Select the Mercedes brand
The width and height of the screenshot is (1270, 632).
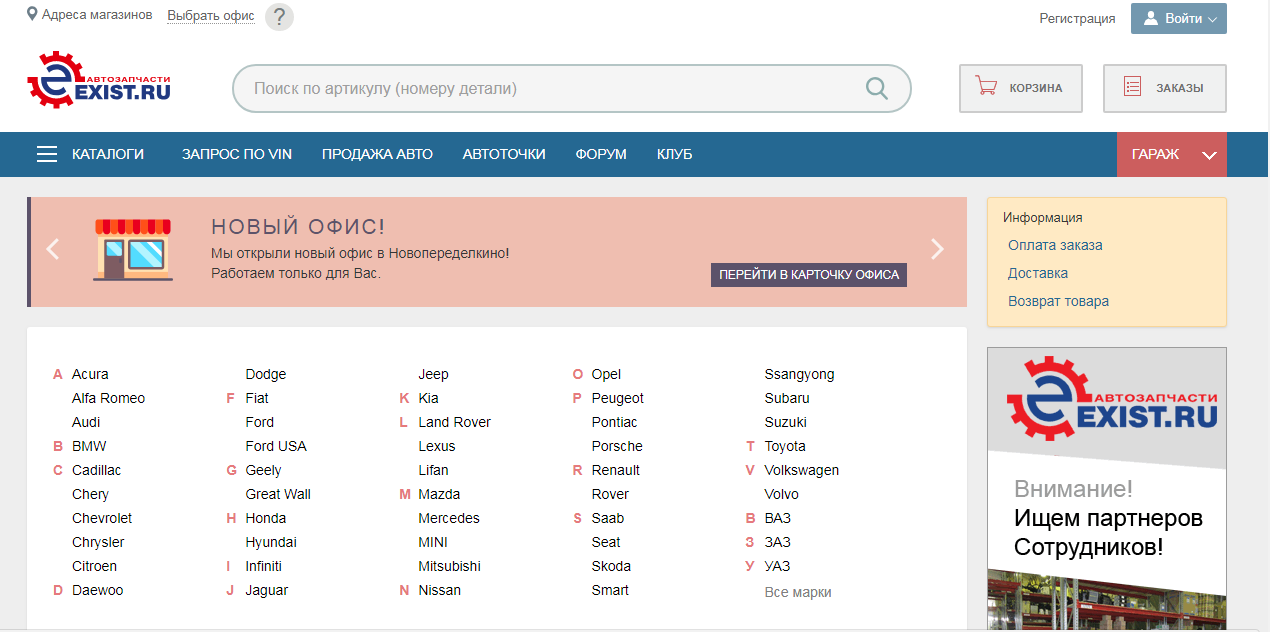[449, 518]
